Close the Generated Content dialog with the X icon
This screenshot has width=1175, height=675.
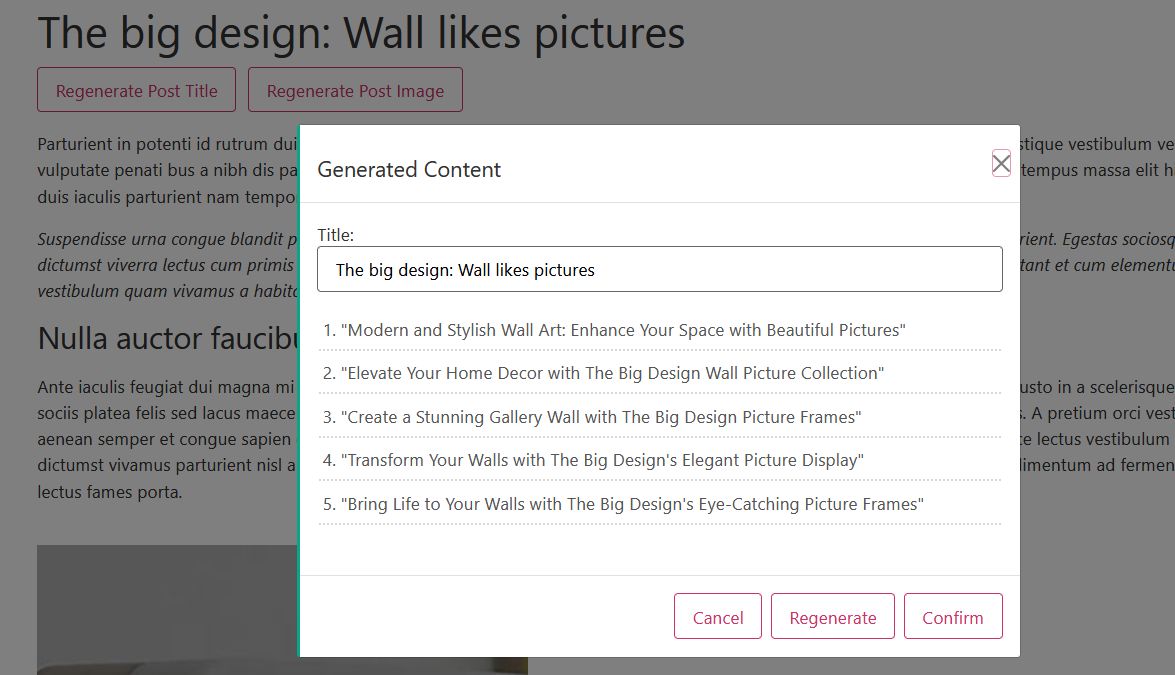(x=1001, y=164)
